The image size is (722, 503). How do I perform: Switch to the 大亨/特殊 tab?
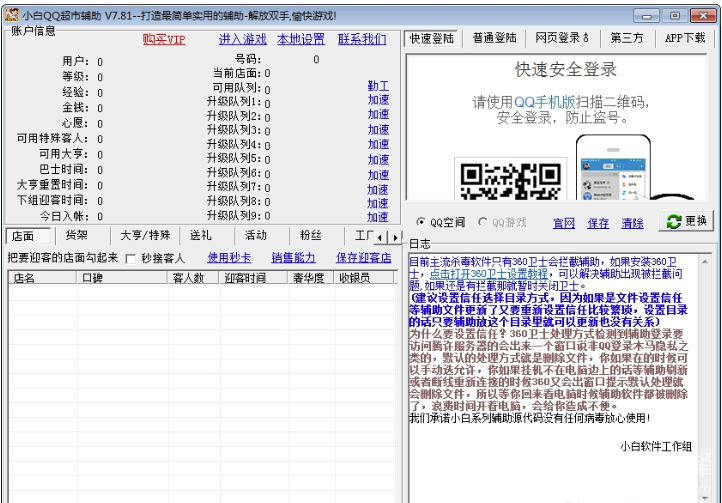[145, 236]
